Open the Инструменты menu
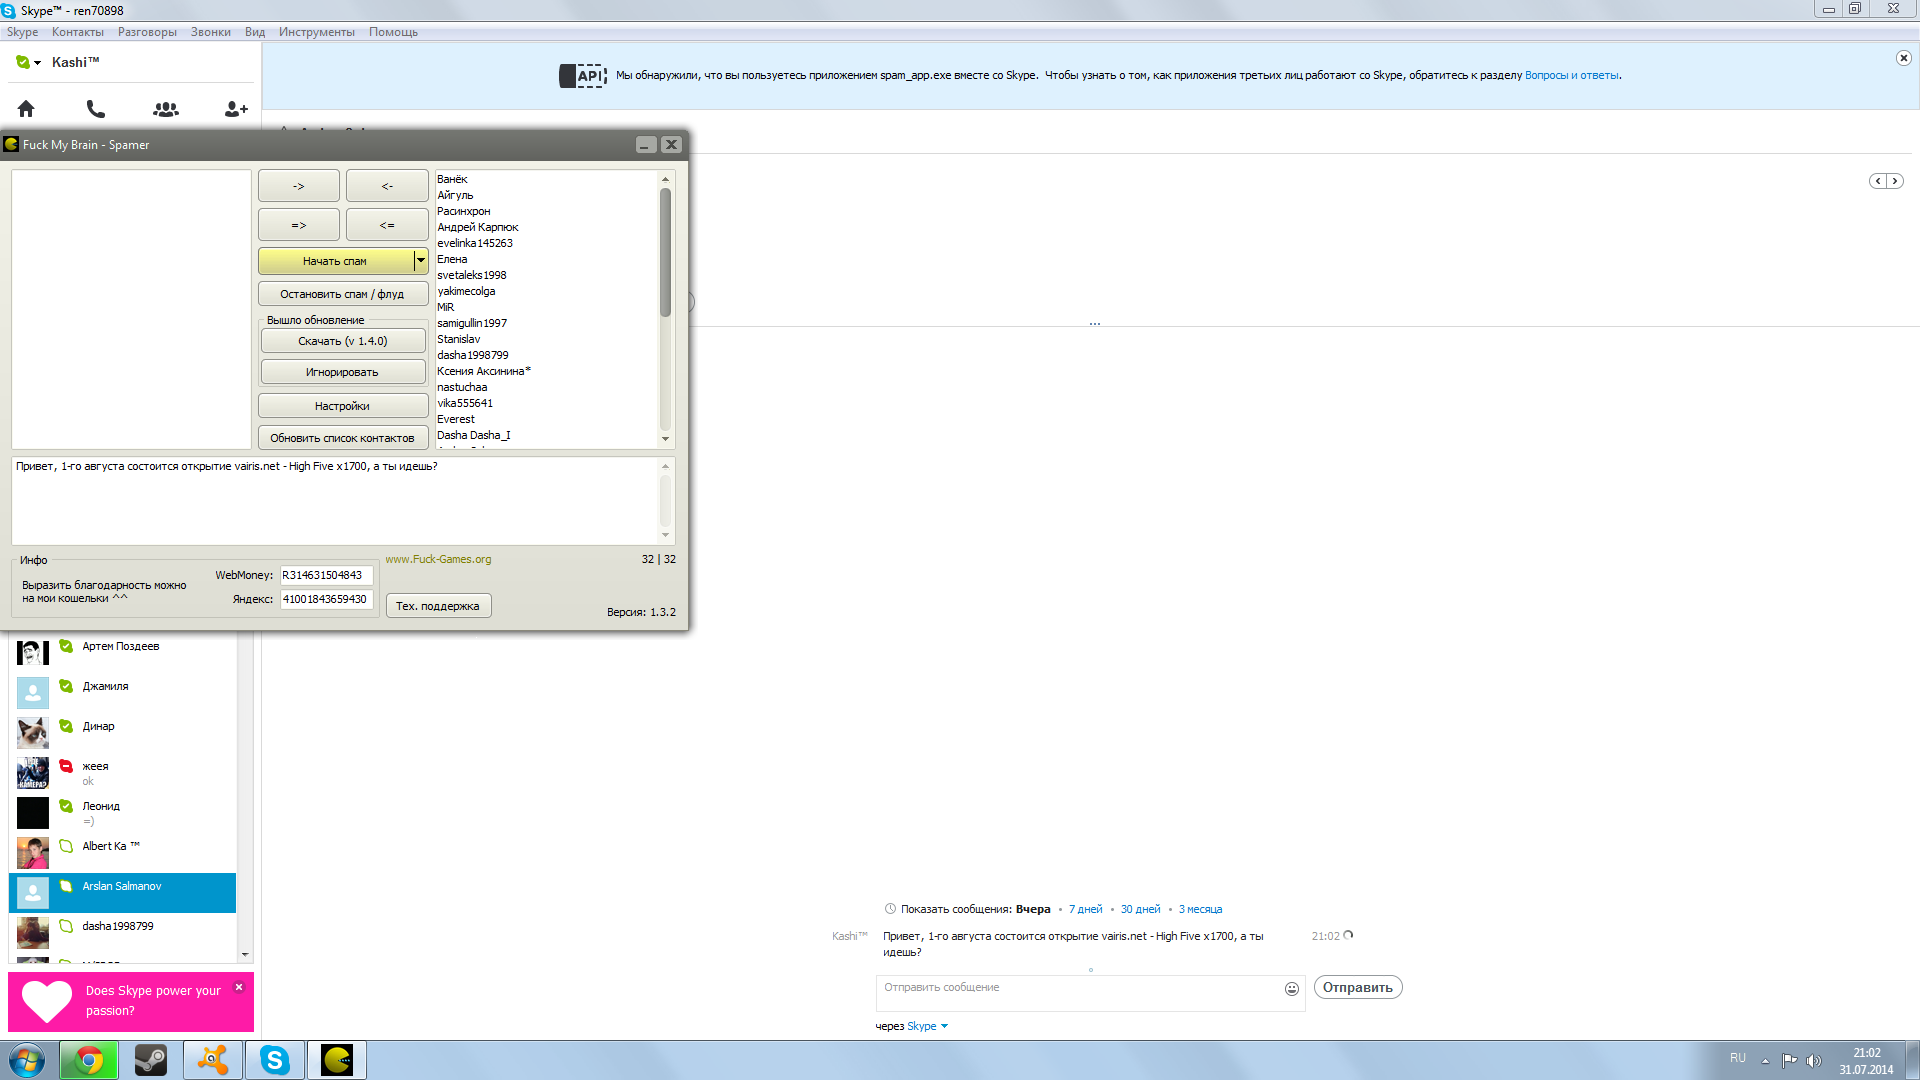Image resolution: width=1920 pixels, height=1080 pixels. [x=317, y=32]
